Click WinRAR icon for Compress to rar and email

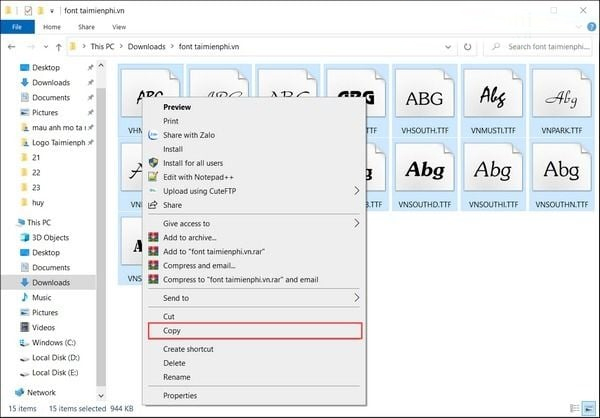click(x=153, y=279)
